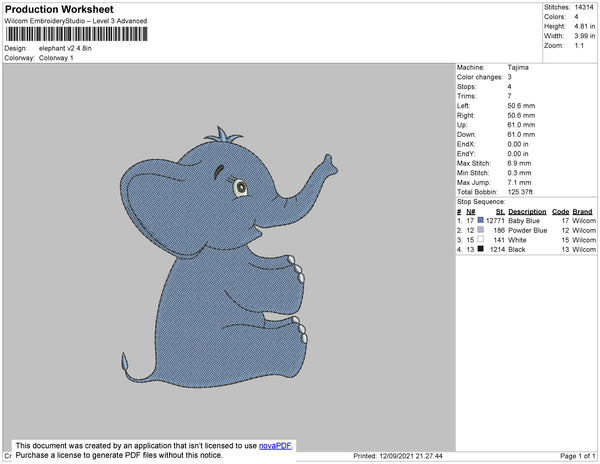Click the Brand column header
The width and height of the screenshot is (600, 464).
pyautogui.click(x=584, y=212)
